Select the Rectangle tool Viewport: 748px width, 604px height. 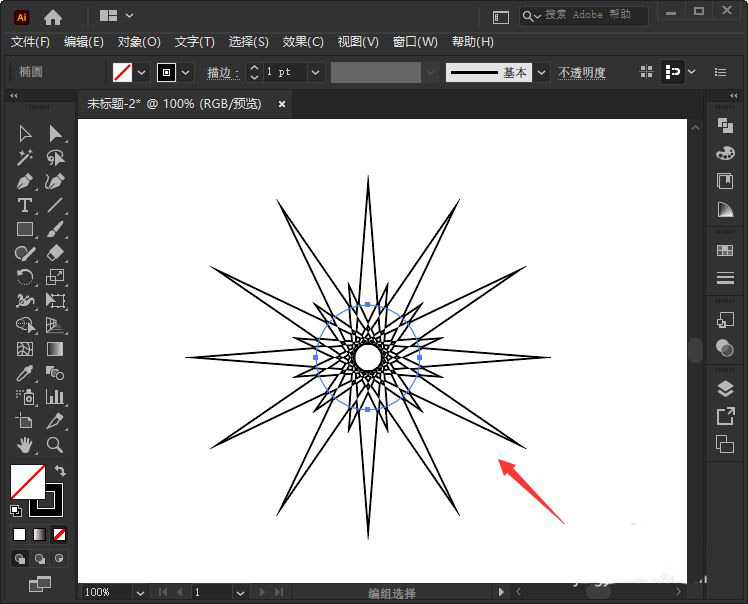[25, 229]
